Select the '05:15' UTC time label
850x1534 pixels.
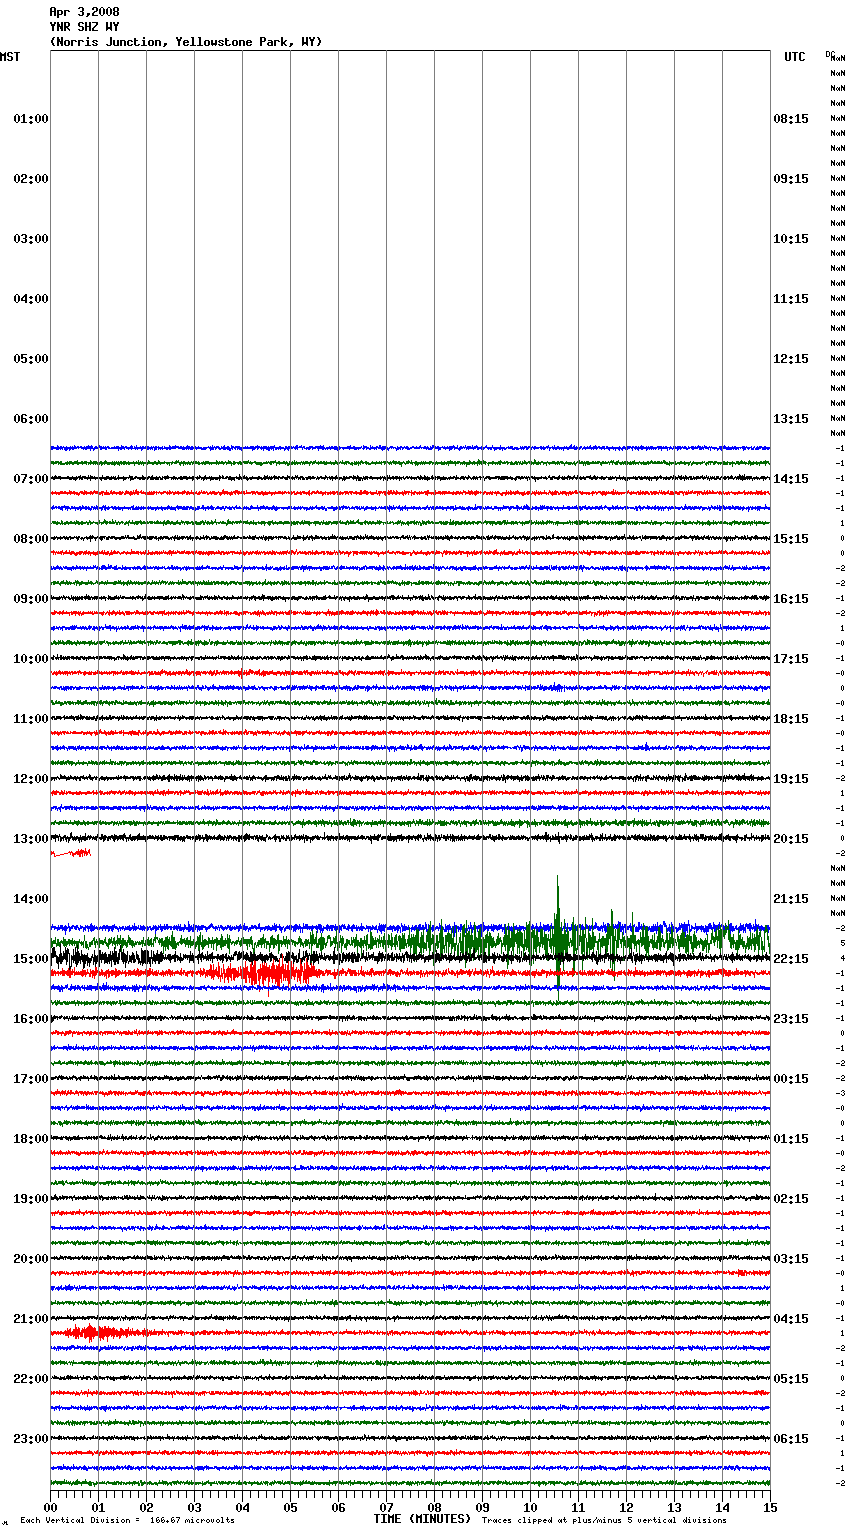pos(791,1379)
